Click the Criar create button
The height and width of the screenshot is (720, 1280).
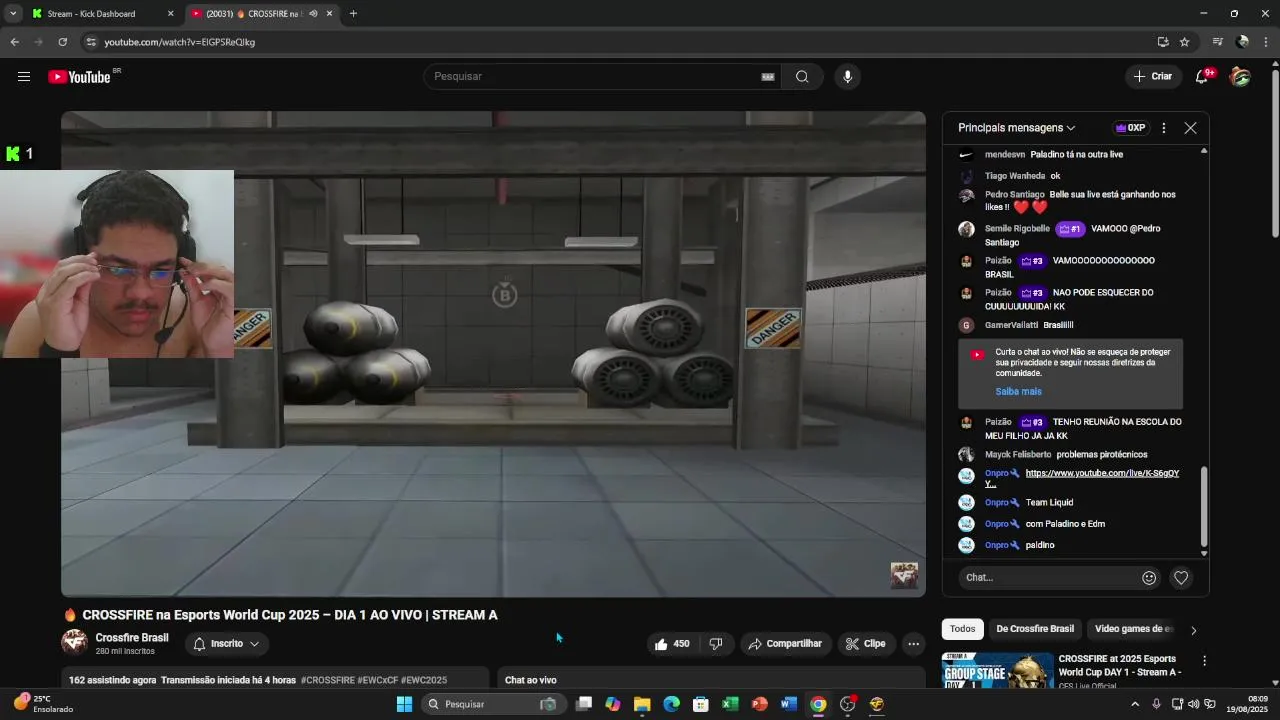coord(1152,76)
